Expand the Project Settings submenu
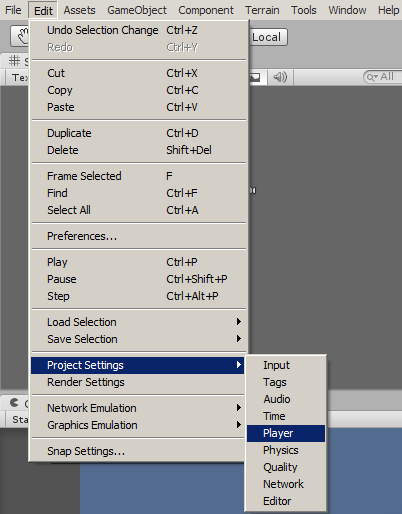Screen dimensions: 402x514 click(x=138, y=365)
